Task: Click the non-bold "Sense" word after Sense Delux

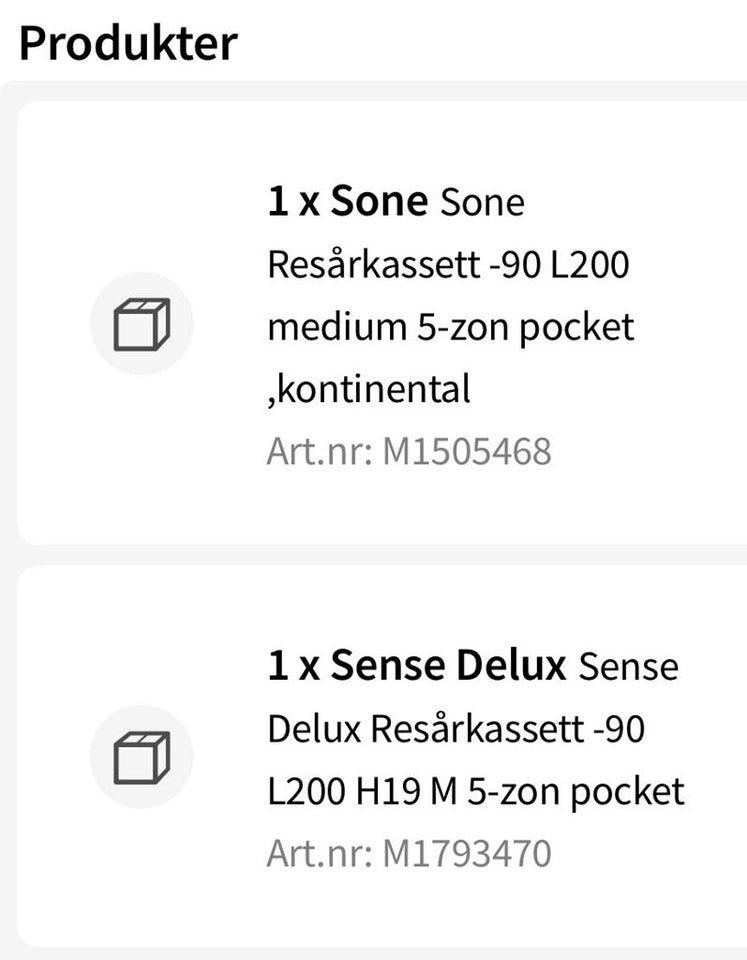Action: (x=628, y=666)
